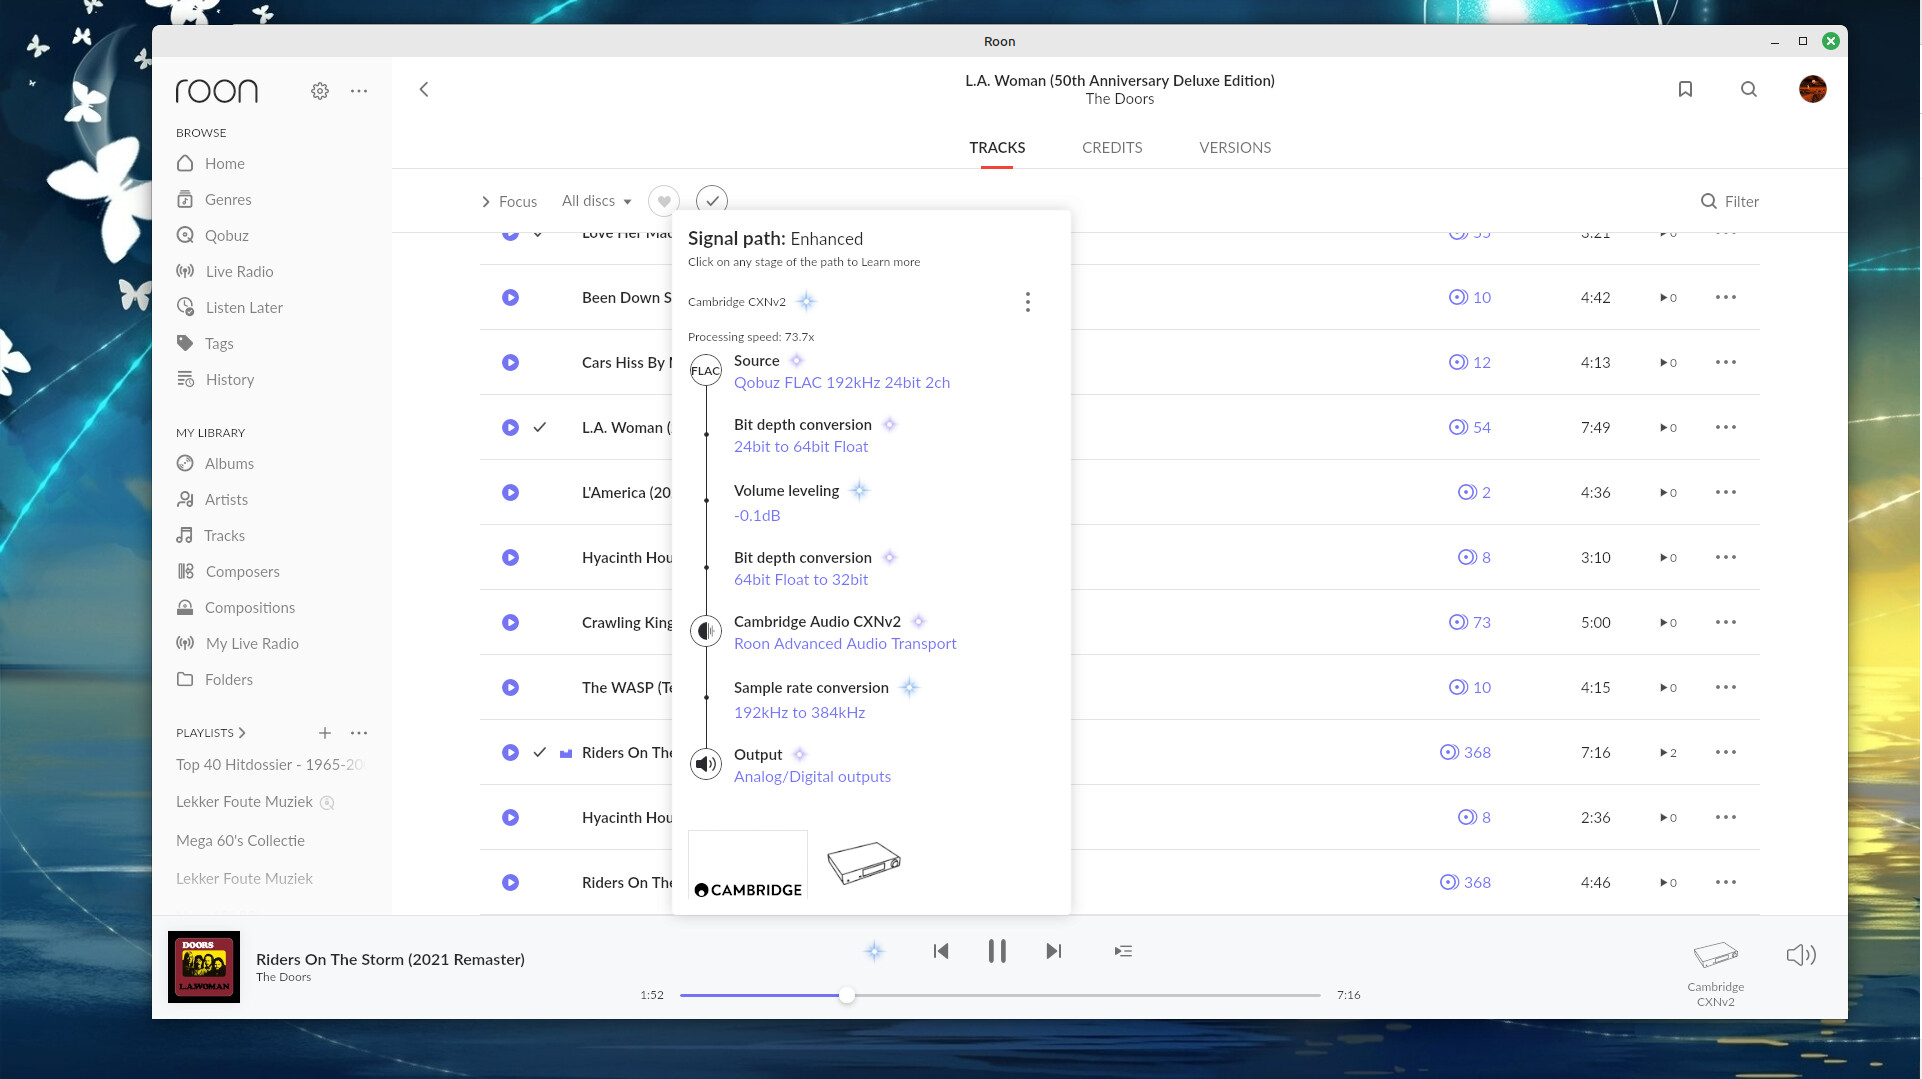The width and height of the screenshot is (1922, 1079).
Task: Open volume control speaker icon
Action: (x=1800, y=955)
